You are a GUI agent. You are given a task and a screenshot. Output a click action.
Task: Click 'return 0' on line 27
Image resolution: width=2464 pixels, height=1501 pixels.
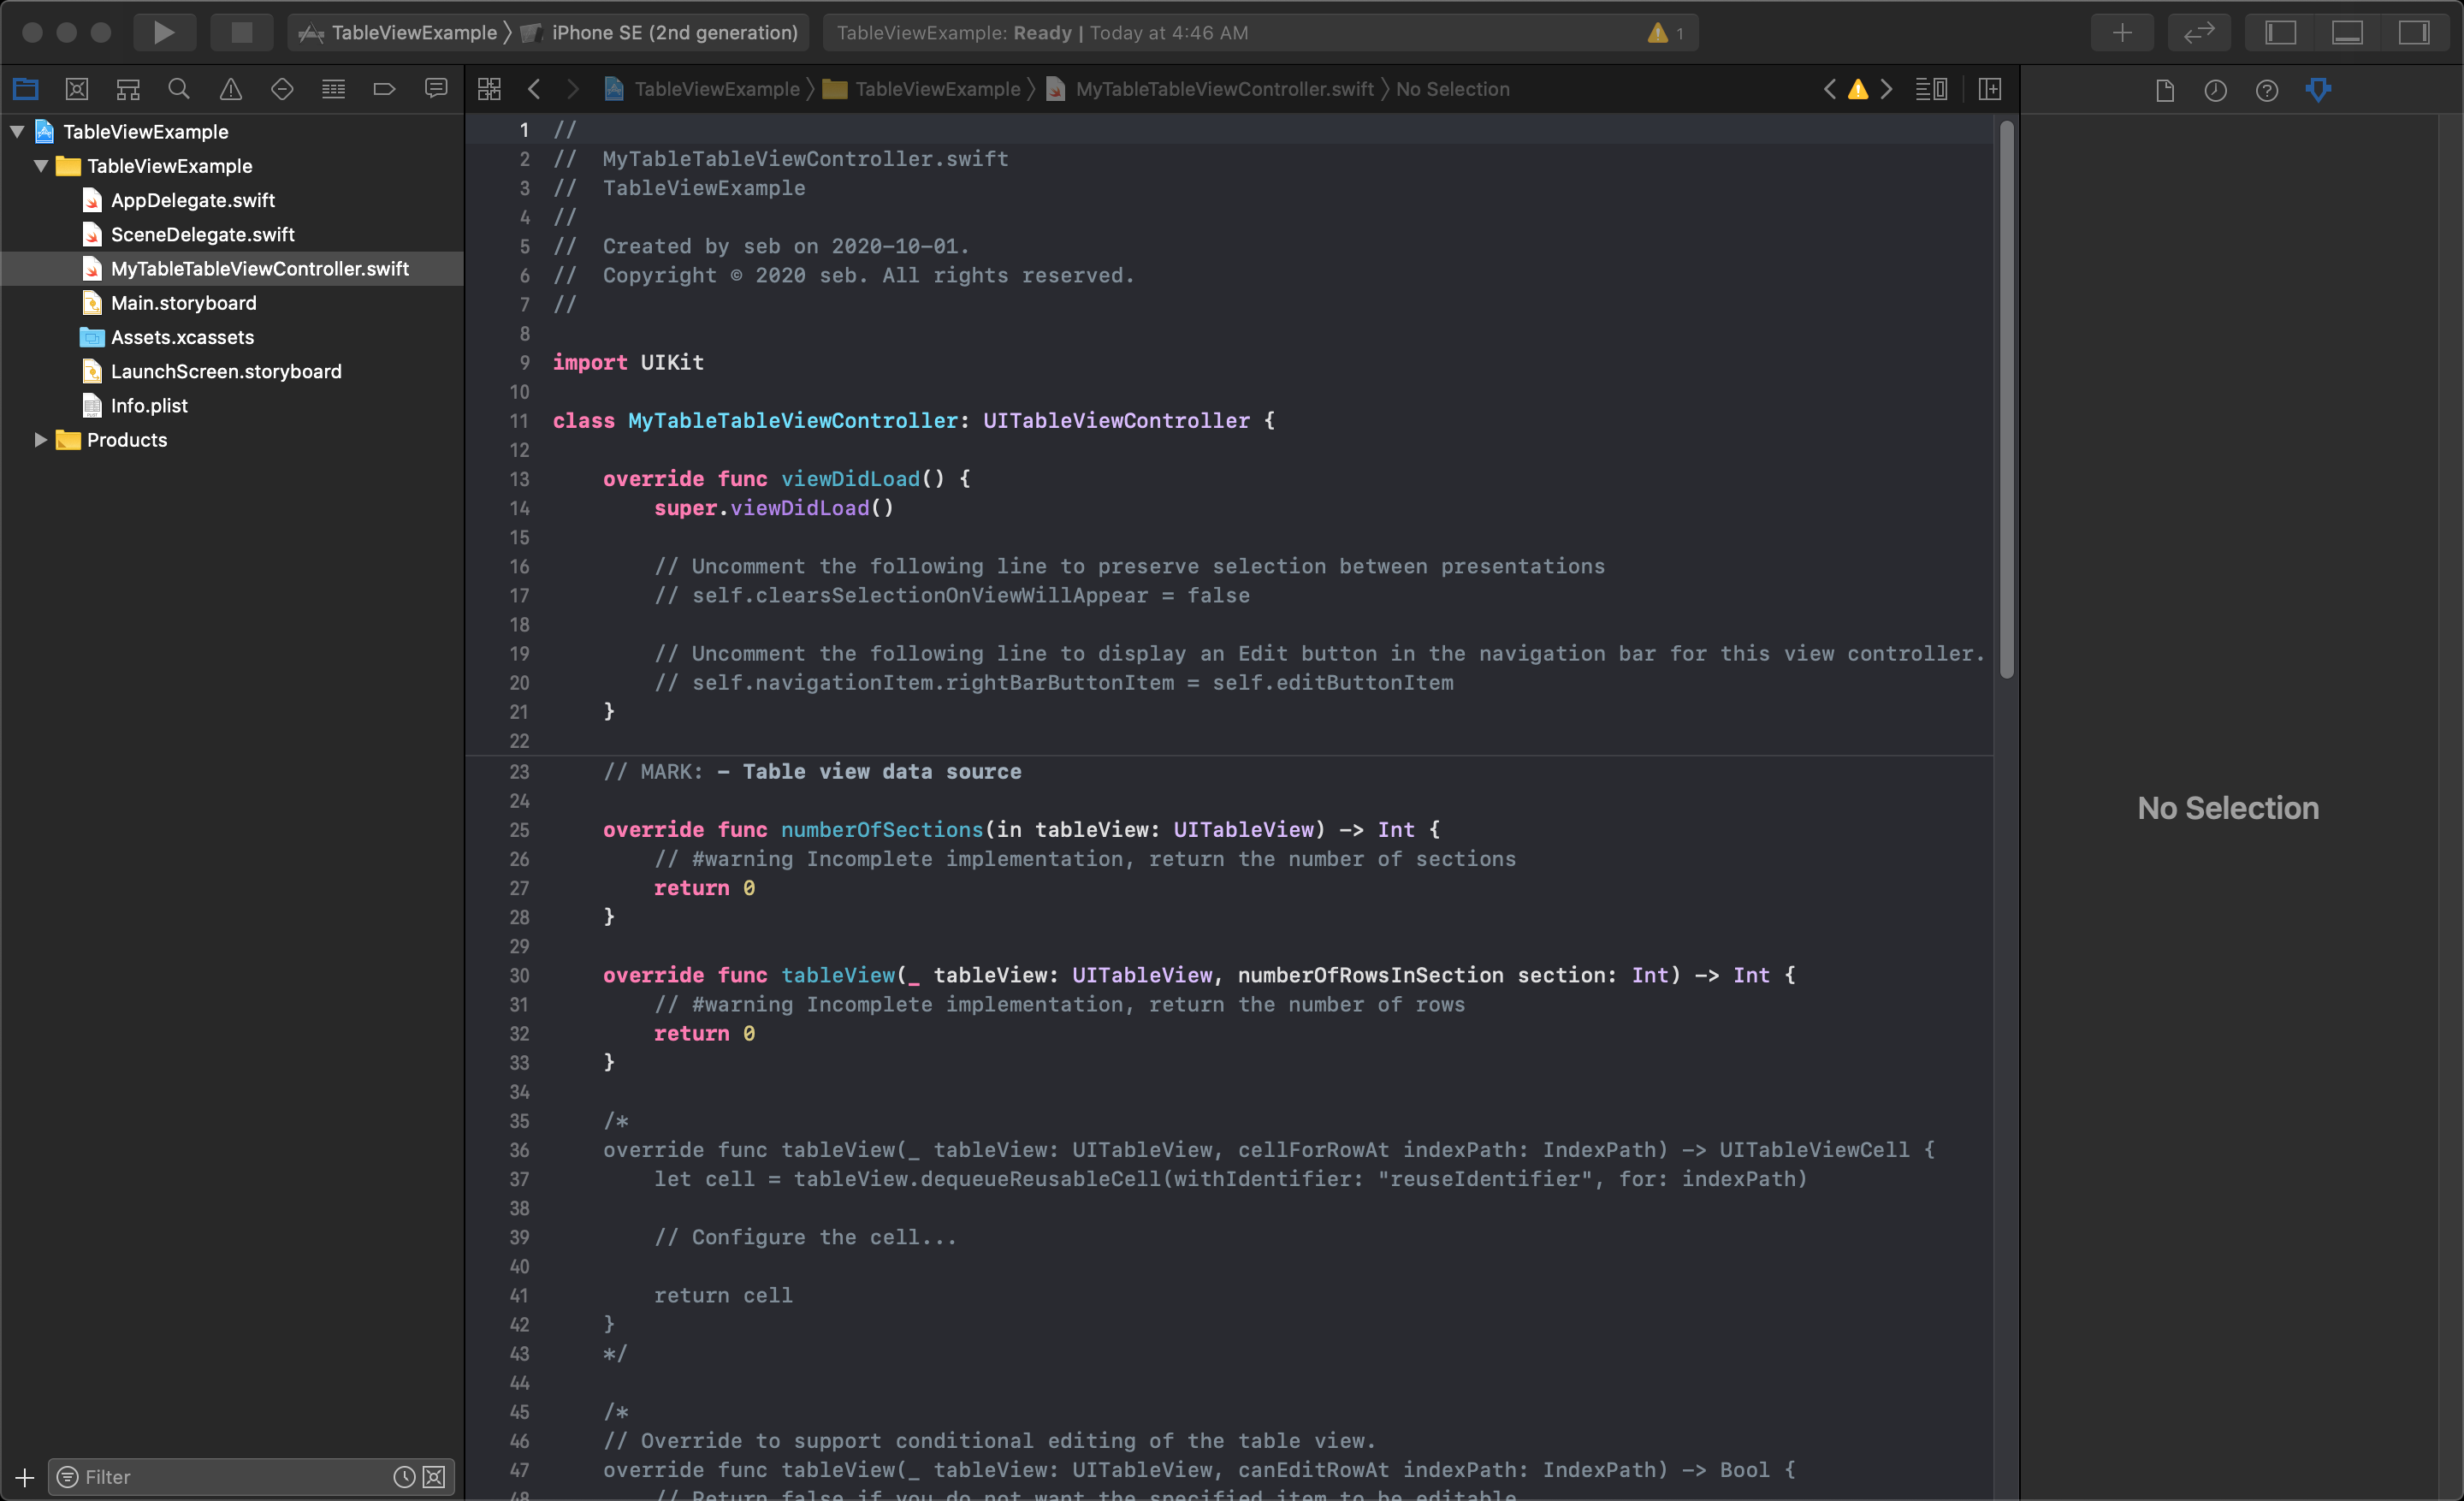pyautogui.click(x=704, y=888)
